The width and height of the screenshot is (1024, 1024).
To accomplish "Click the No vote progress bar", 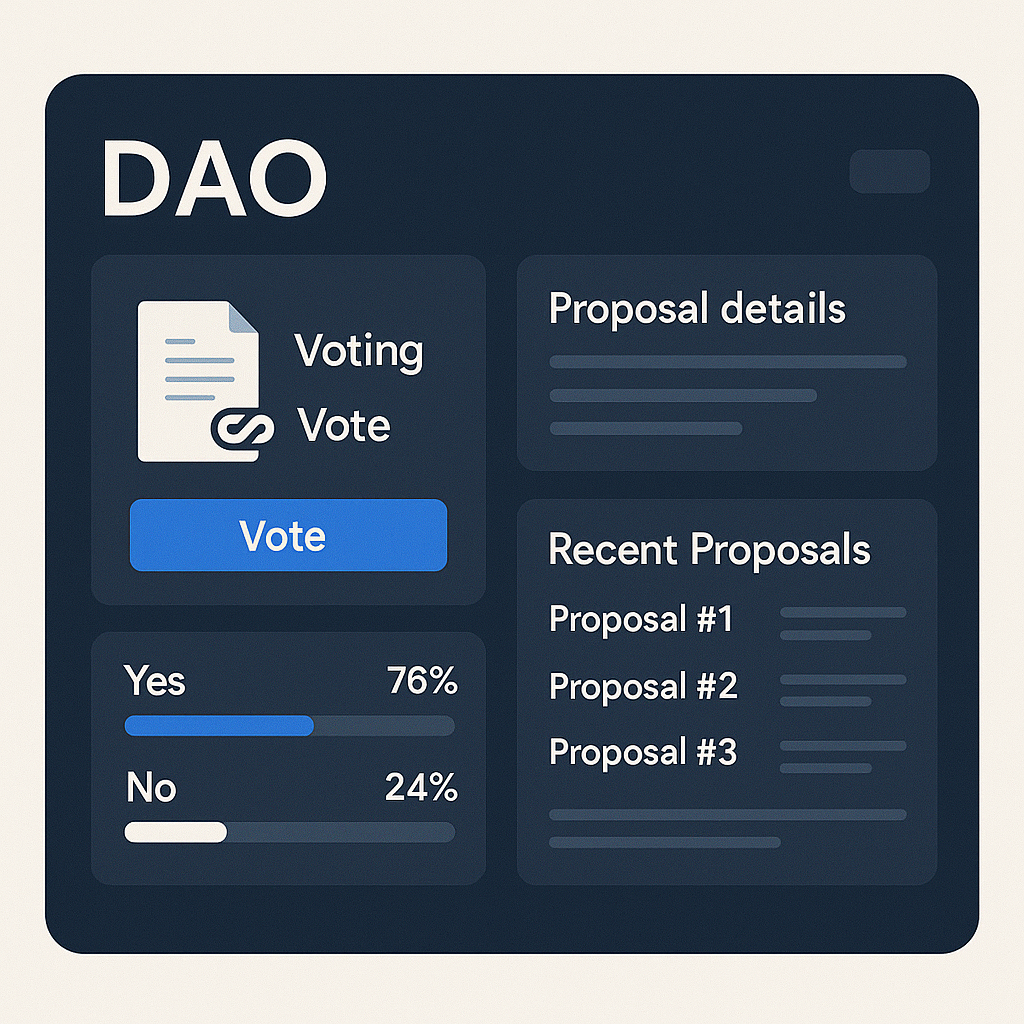I will click(x=289, y=832).
